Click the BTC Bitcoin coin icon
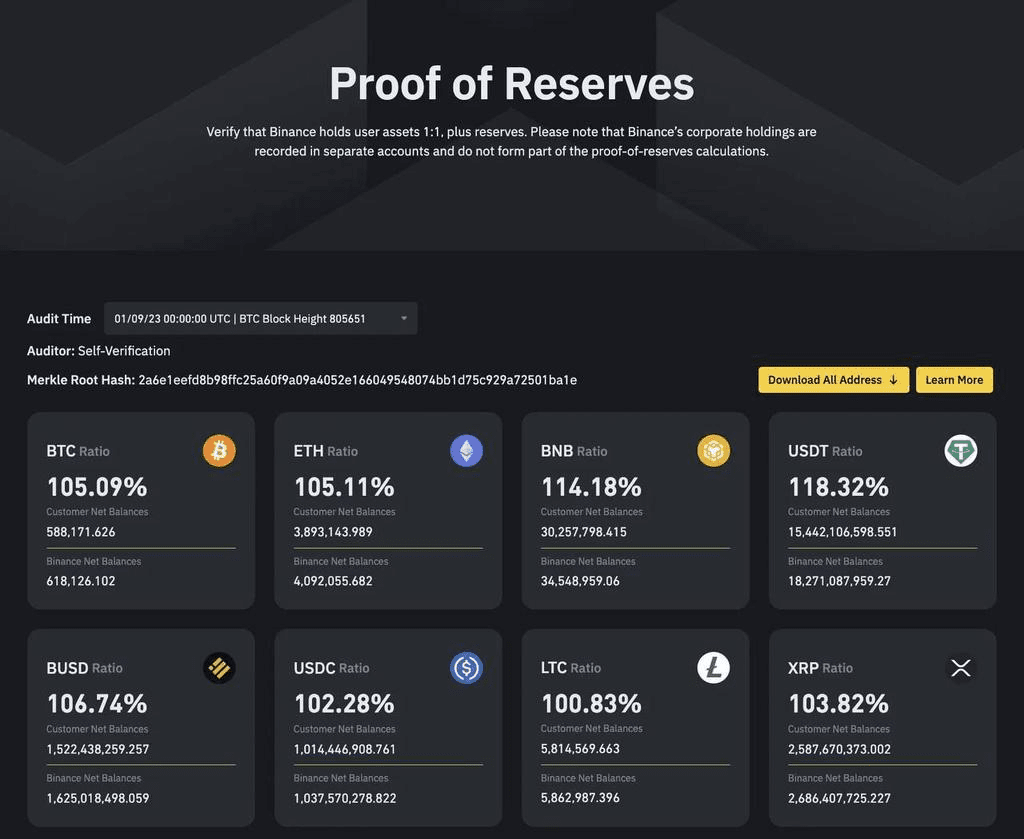The height and width of the screenshot is (839, 1024). [218, 450]
